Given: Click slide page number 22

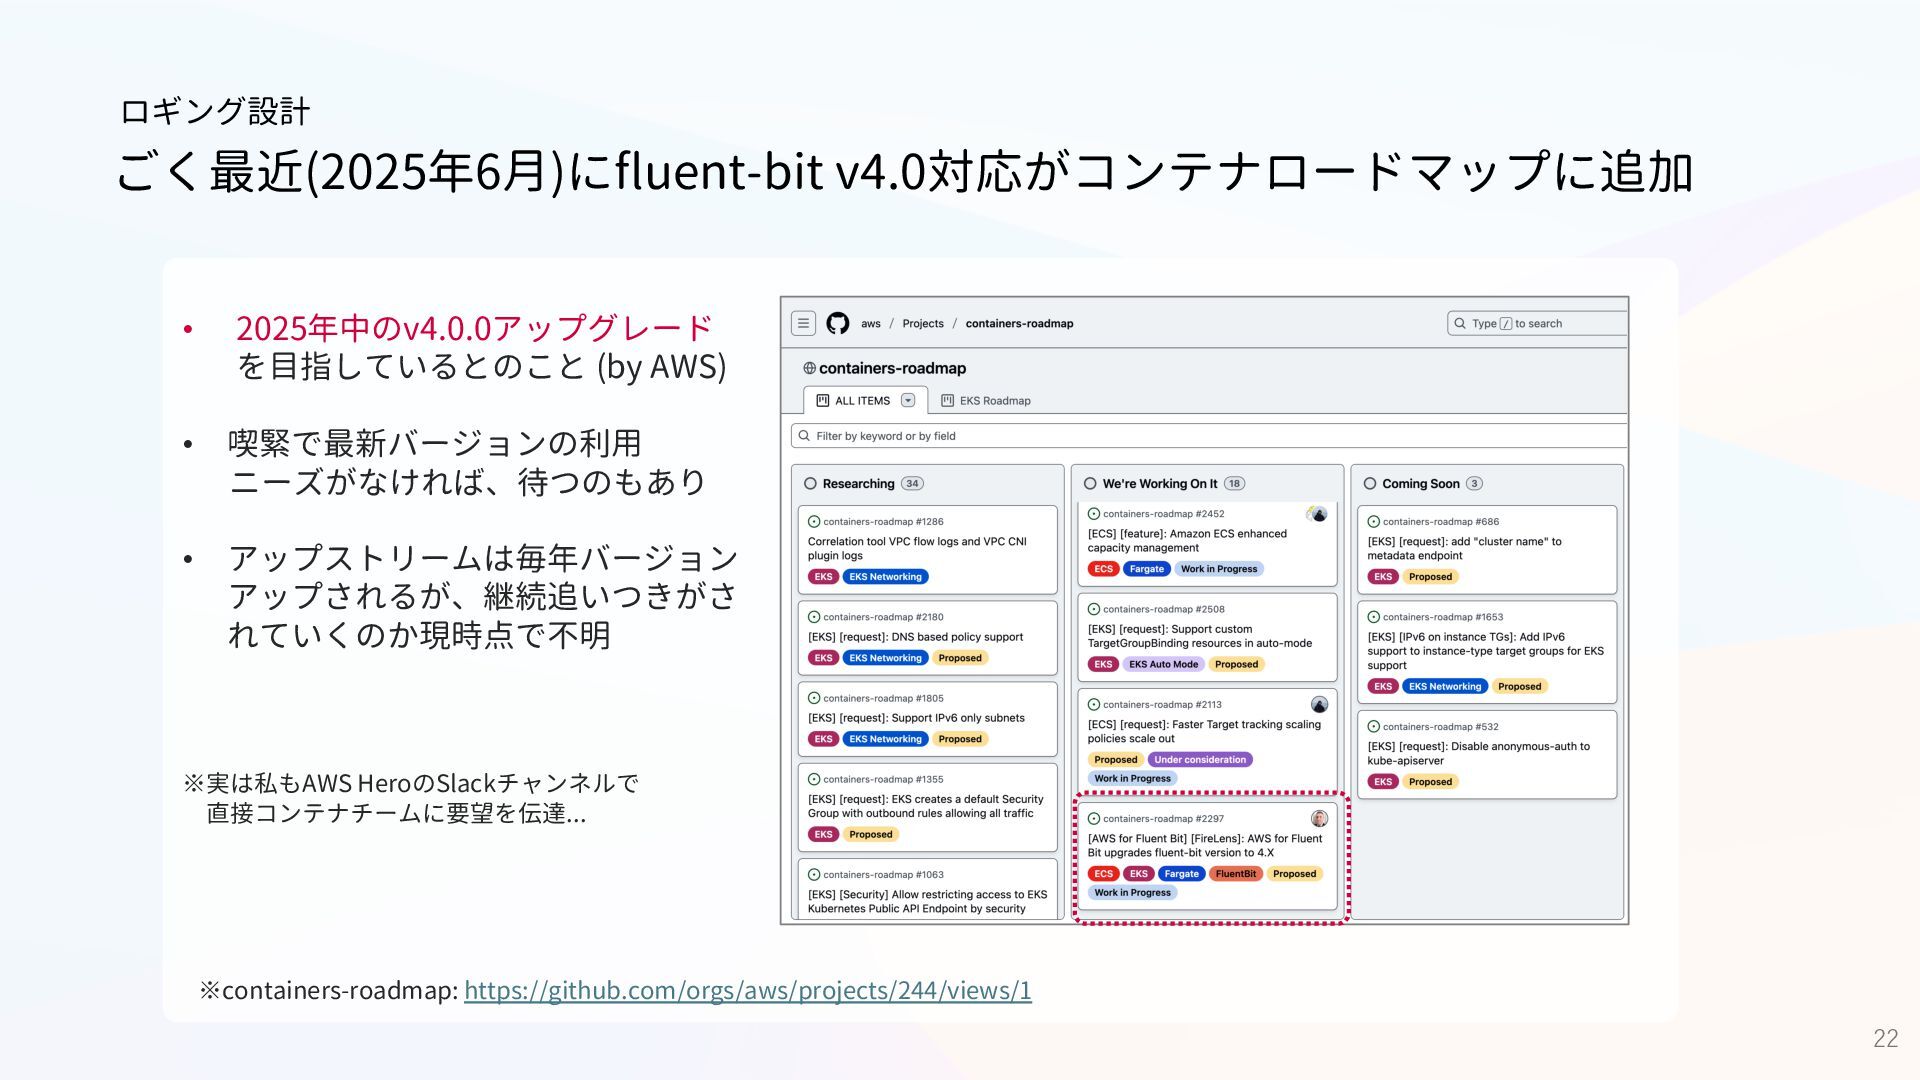Looking at the screenshot, I should 1885,1038.
